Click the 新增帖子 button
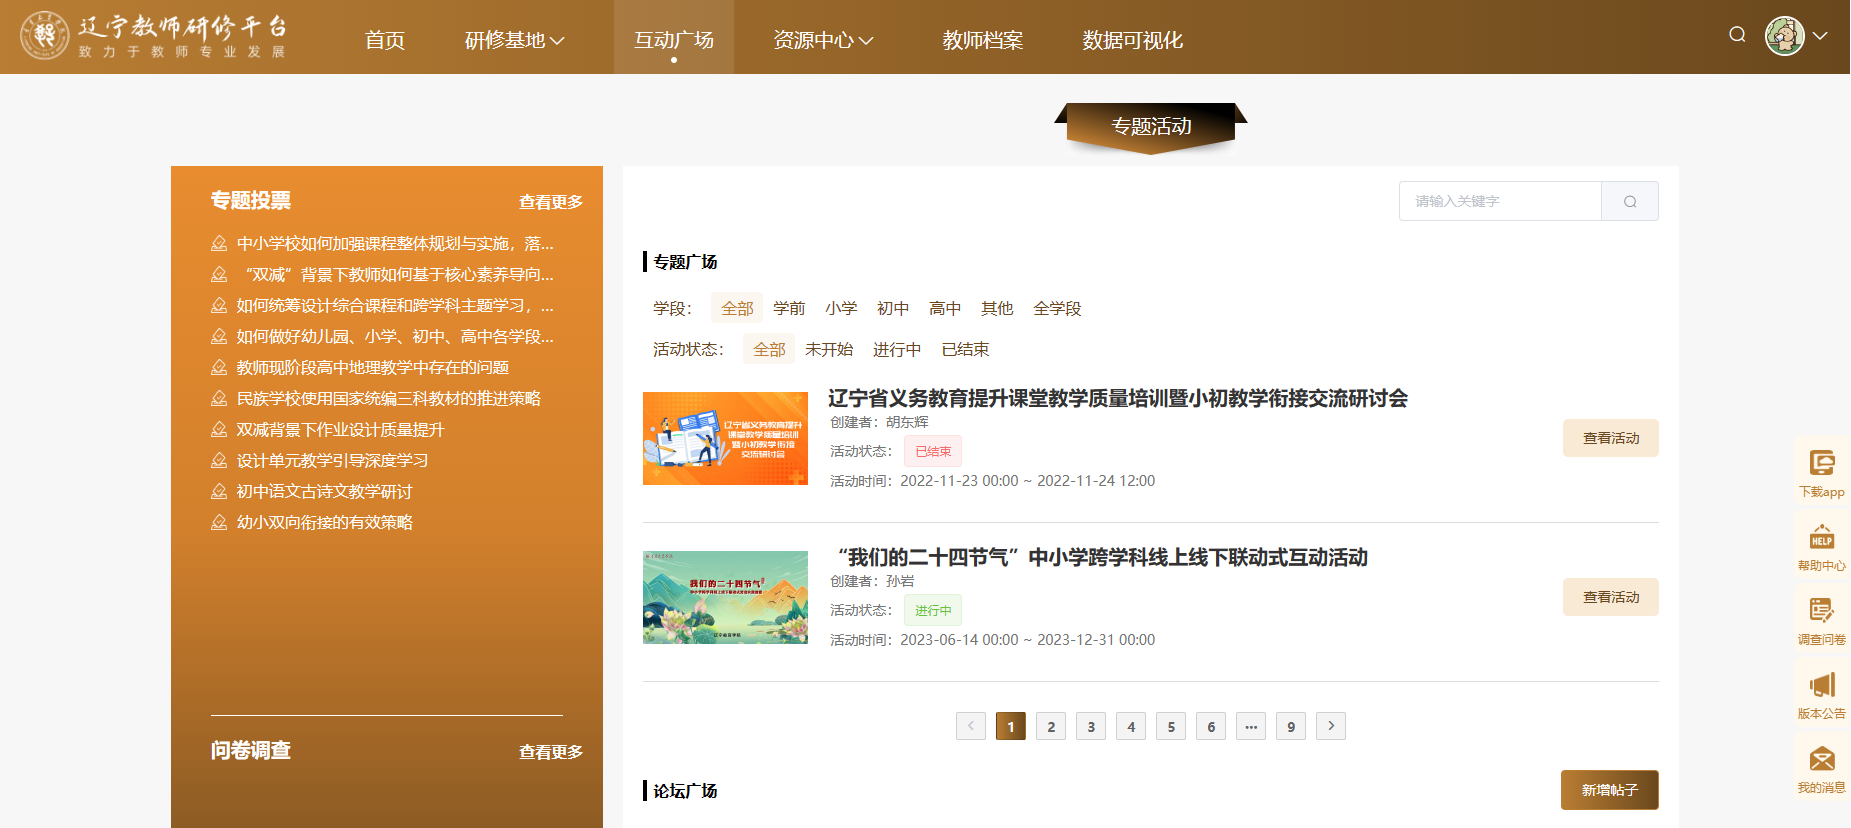1851x828 pixels. click(x=1609, y=790)
